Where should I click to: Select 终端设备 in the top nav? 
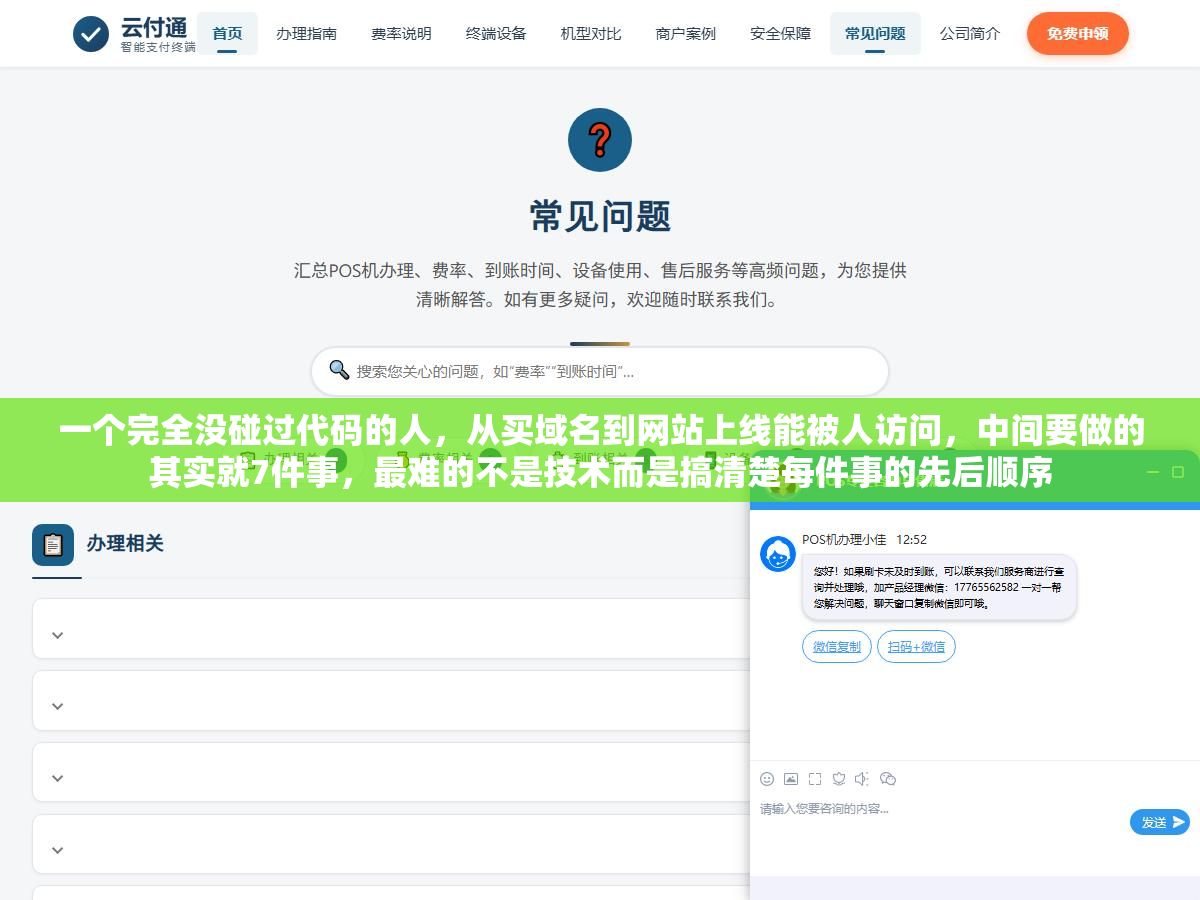[496, 34]
